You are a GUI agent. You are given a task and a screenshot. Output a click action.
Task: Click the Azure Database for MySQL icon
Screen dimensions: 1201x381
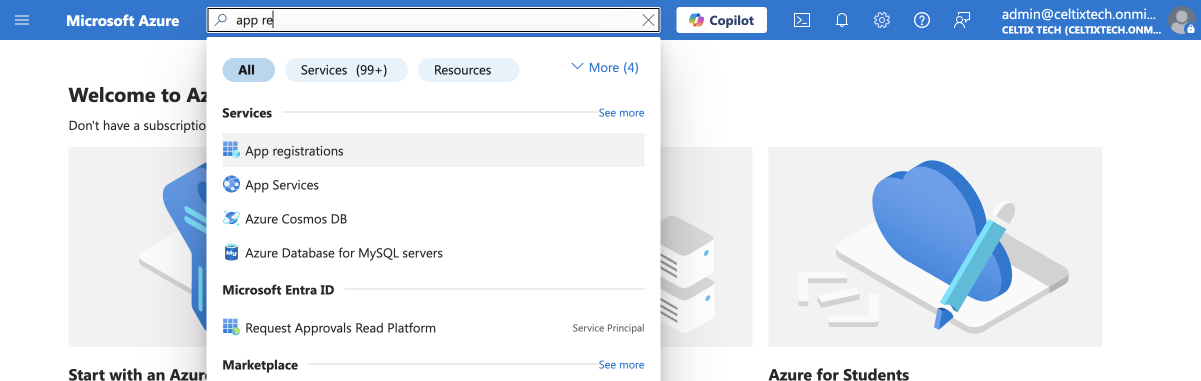231,253
